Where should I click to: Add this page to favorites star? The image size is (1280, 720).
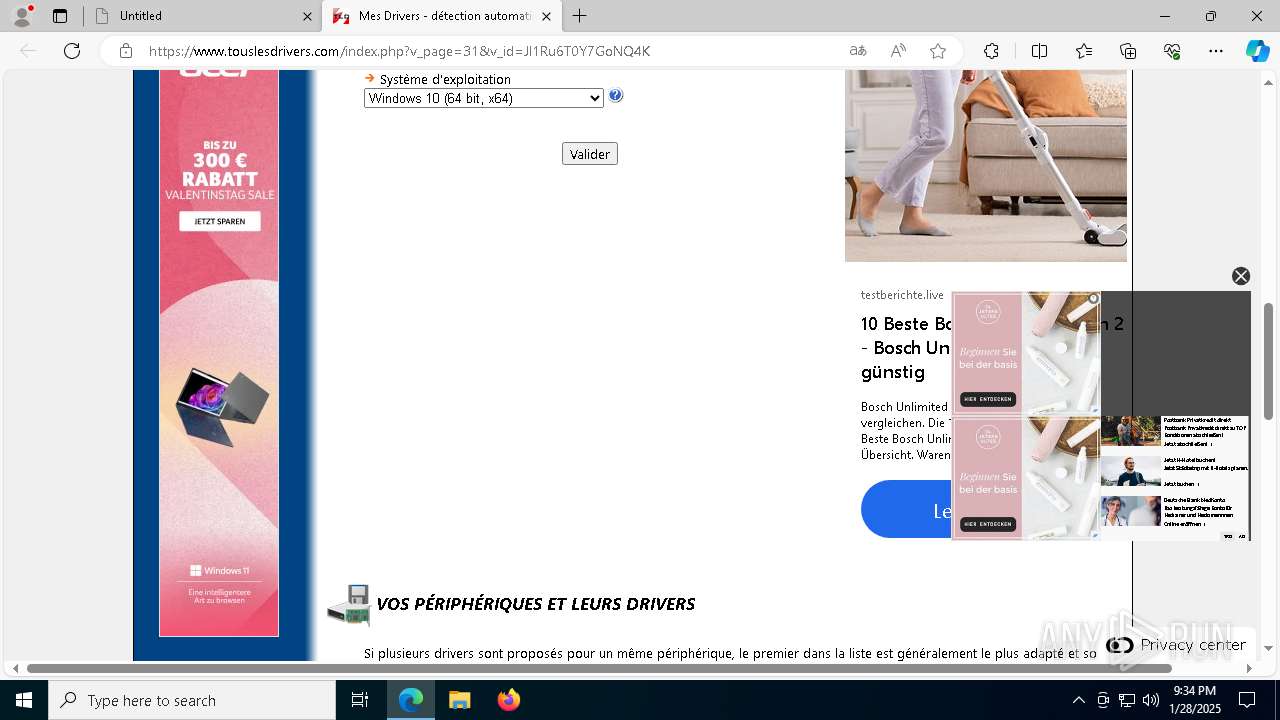pos(938,51)
